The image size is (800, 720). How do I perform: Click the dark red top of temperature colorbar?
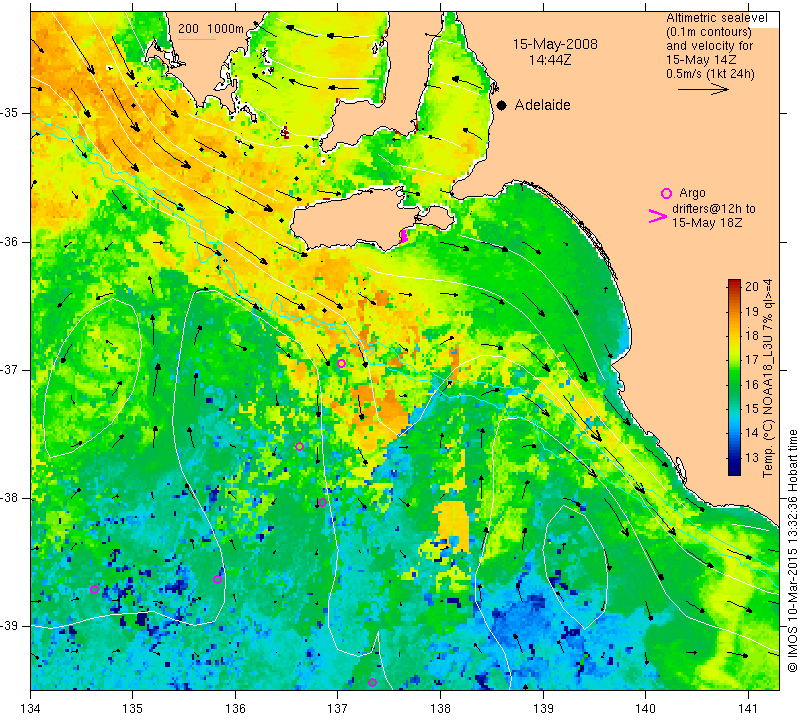pos(734,284)
